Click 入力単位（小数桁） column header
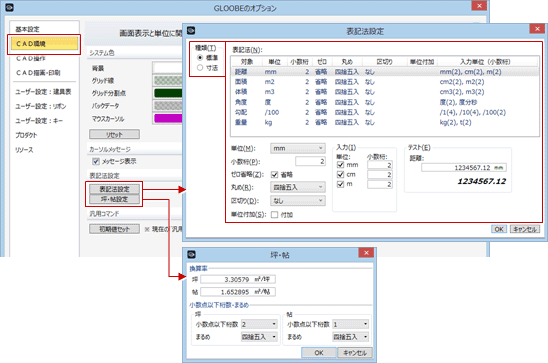 click(x=487, y=62)
